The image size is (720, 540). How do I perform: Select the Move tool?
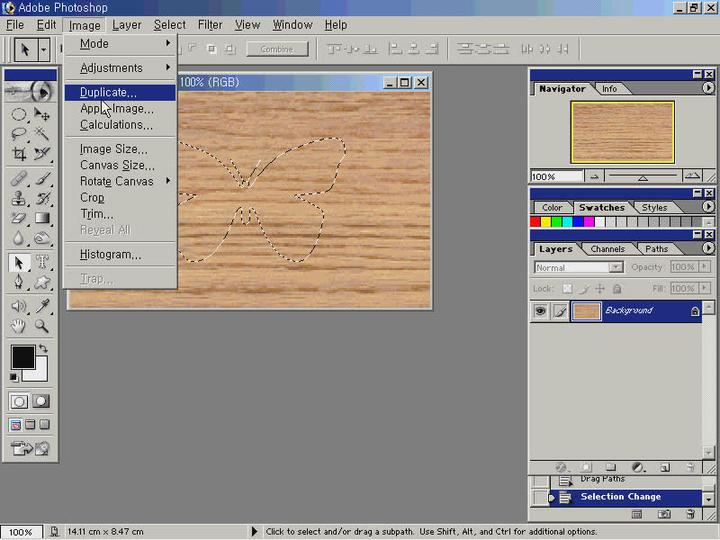point(42,114)
